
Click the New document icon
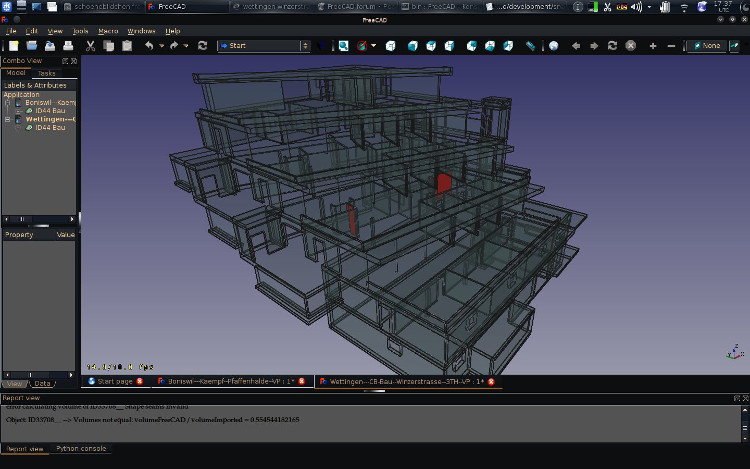tap(13, 46)
